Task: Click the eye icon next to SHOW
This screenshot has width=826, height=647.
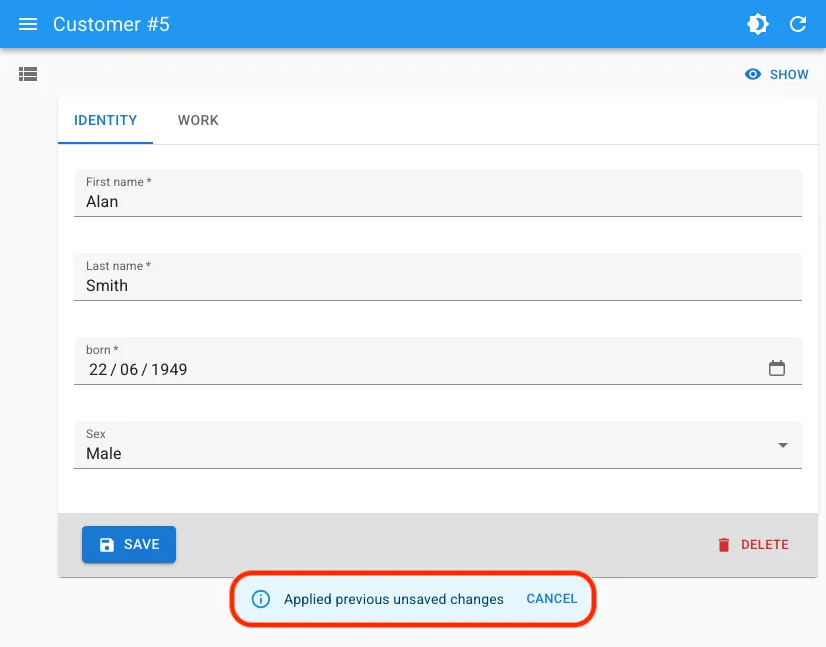Action: [753, 74]
